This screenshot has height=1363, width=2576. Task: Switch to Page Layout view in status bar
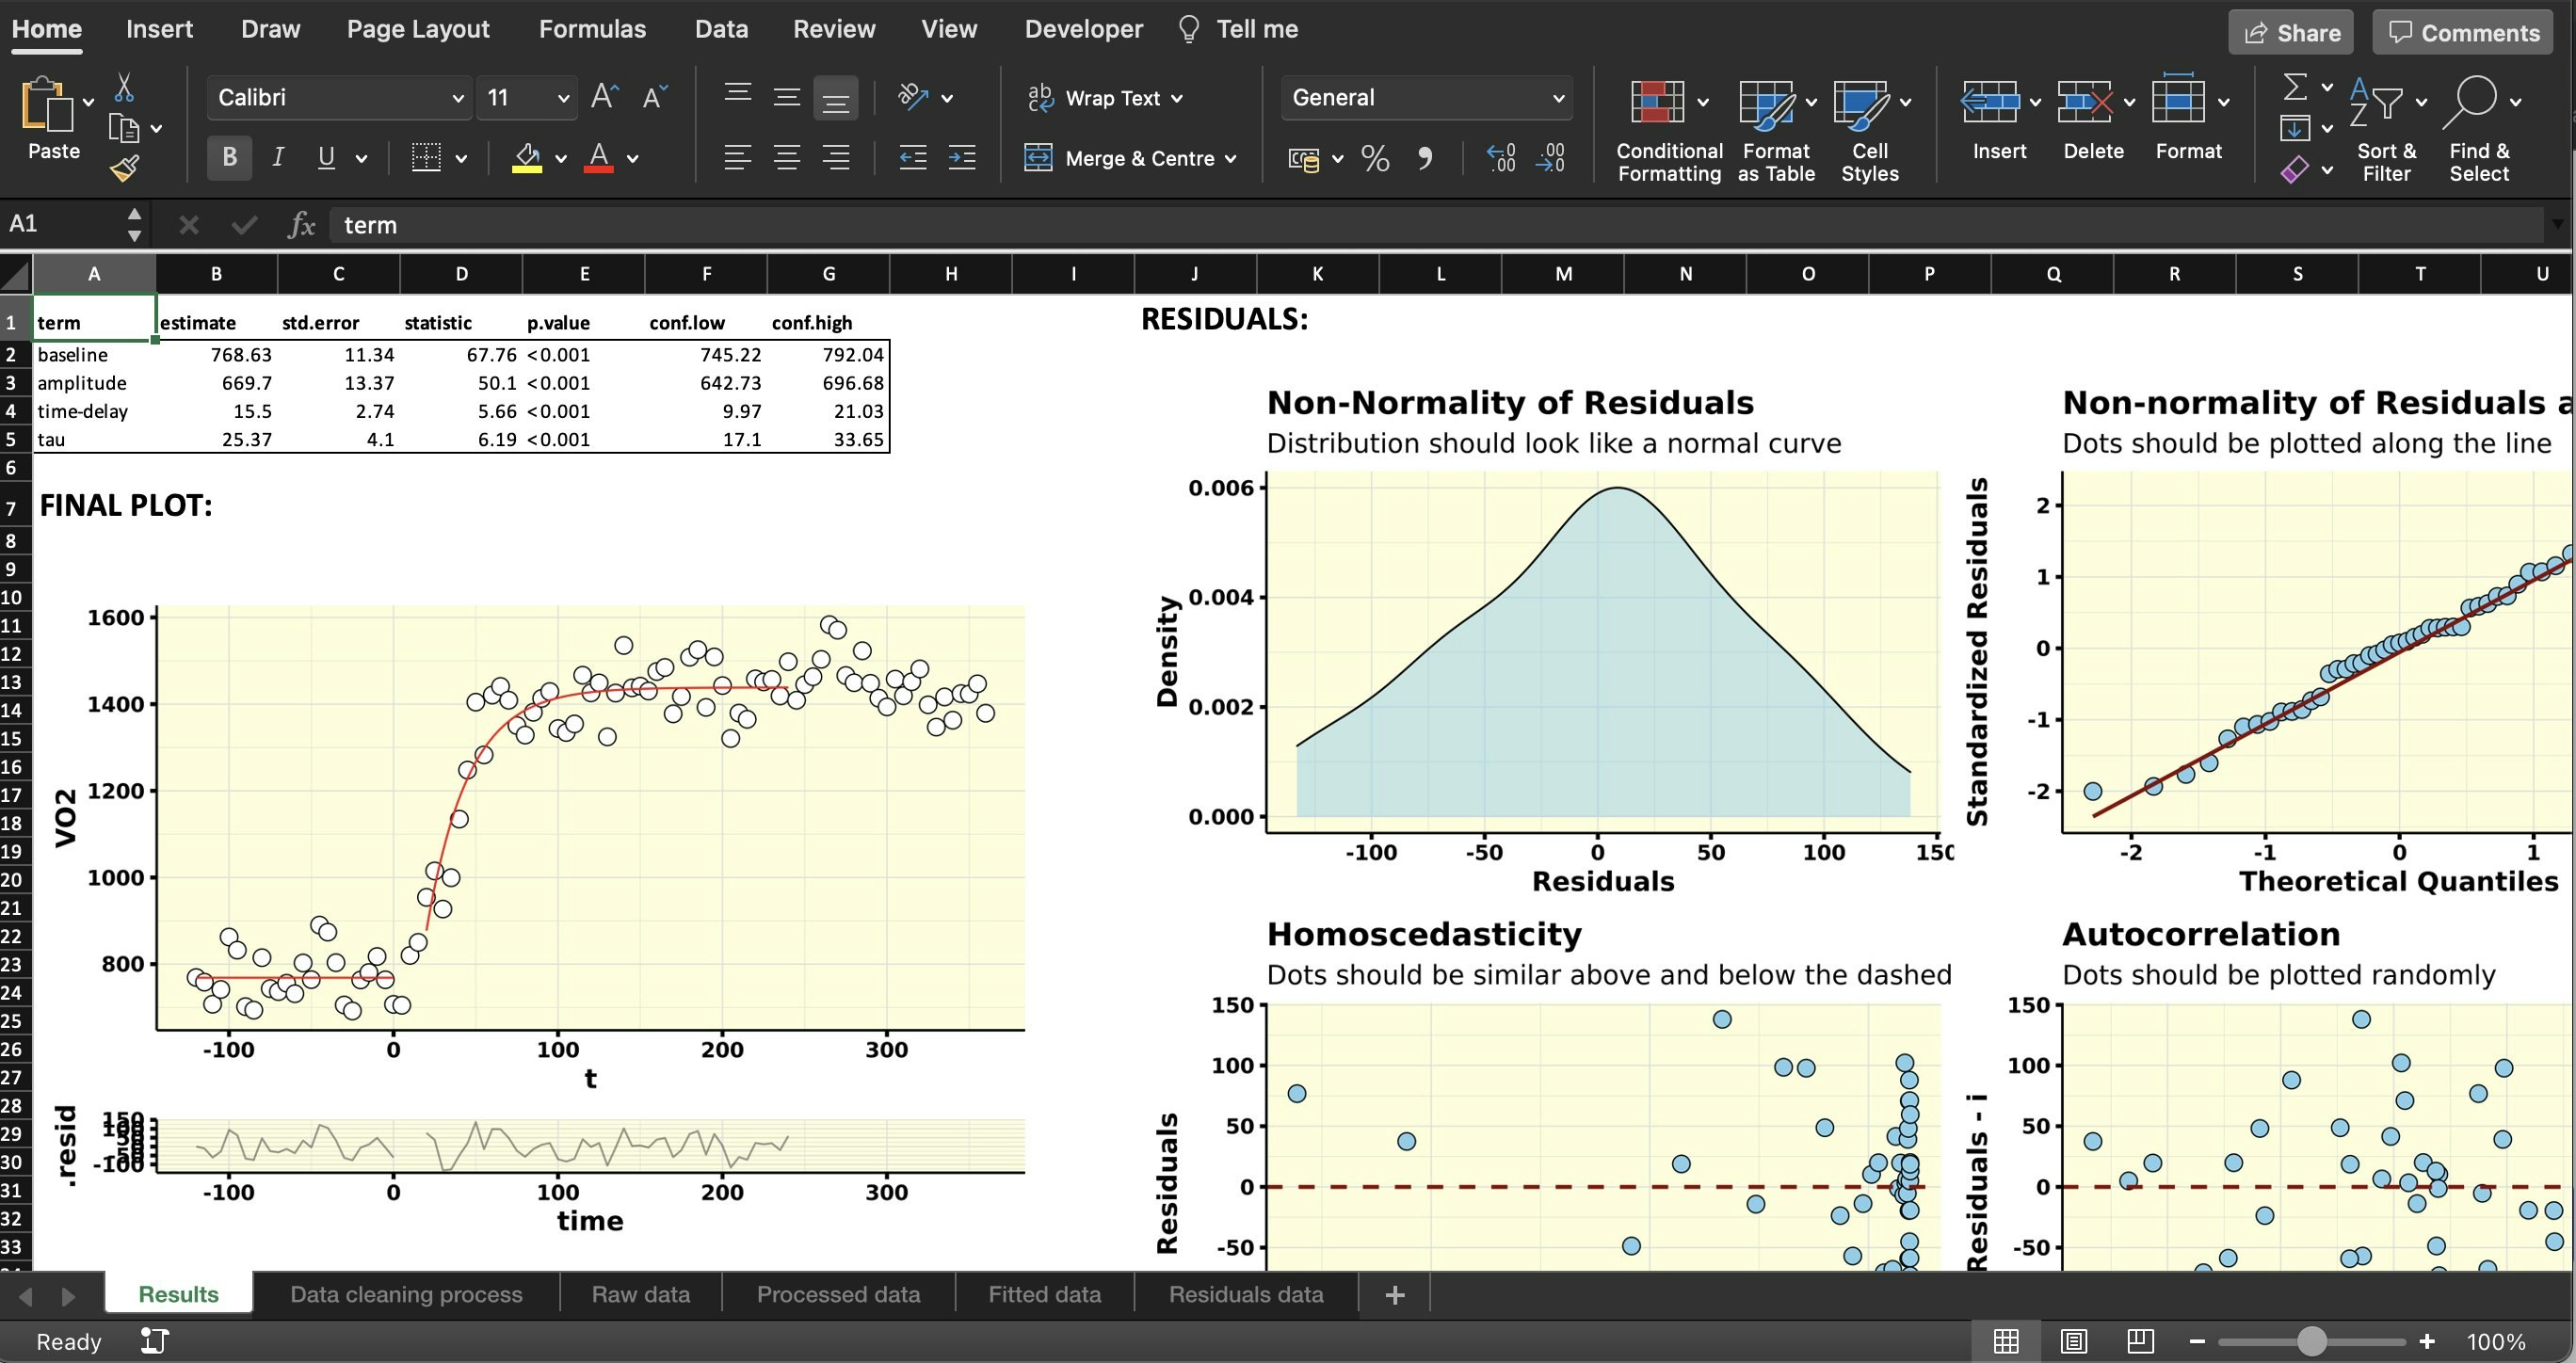coord(2073,1341)
